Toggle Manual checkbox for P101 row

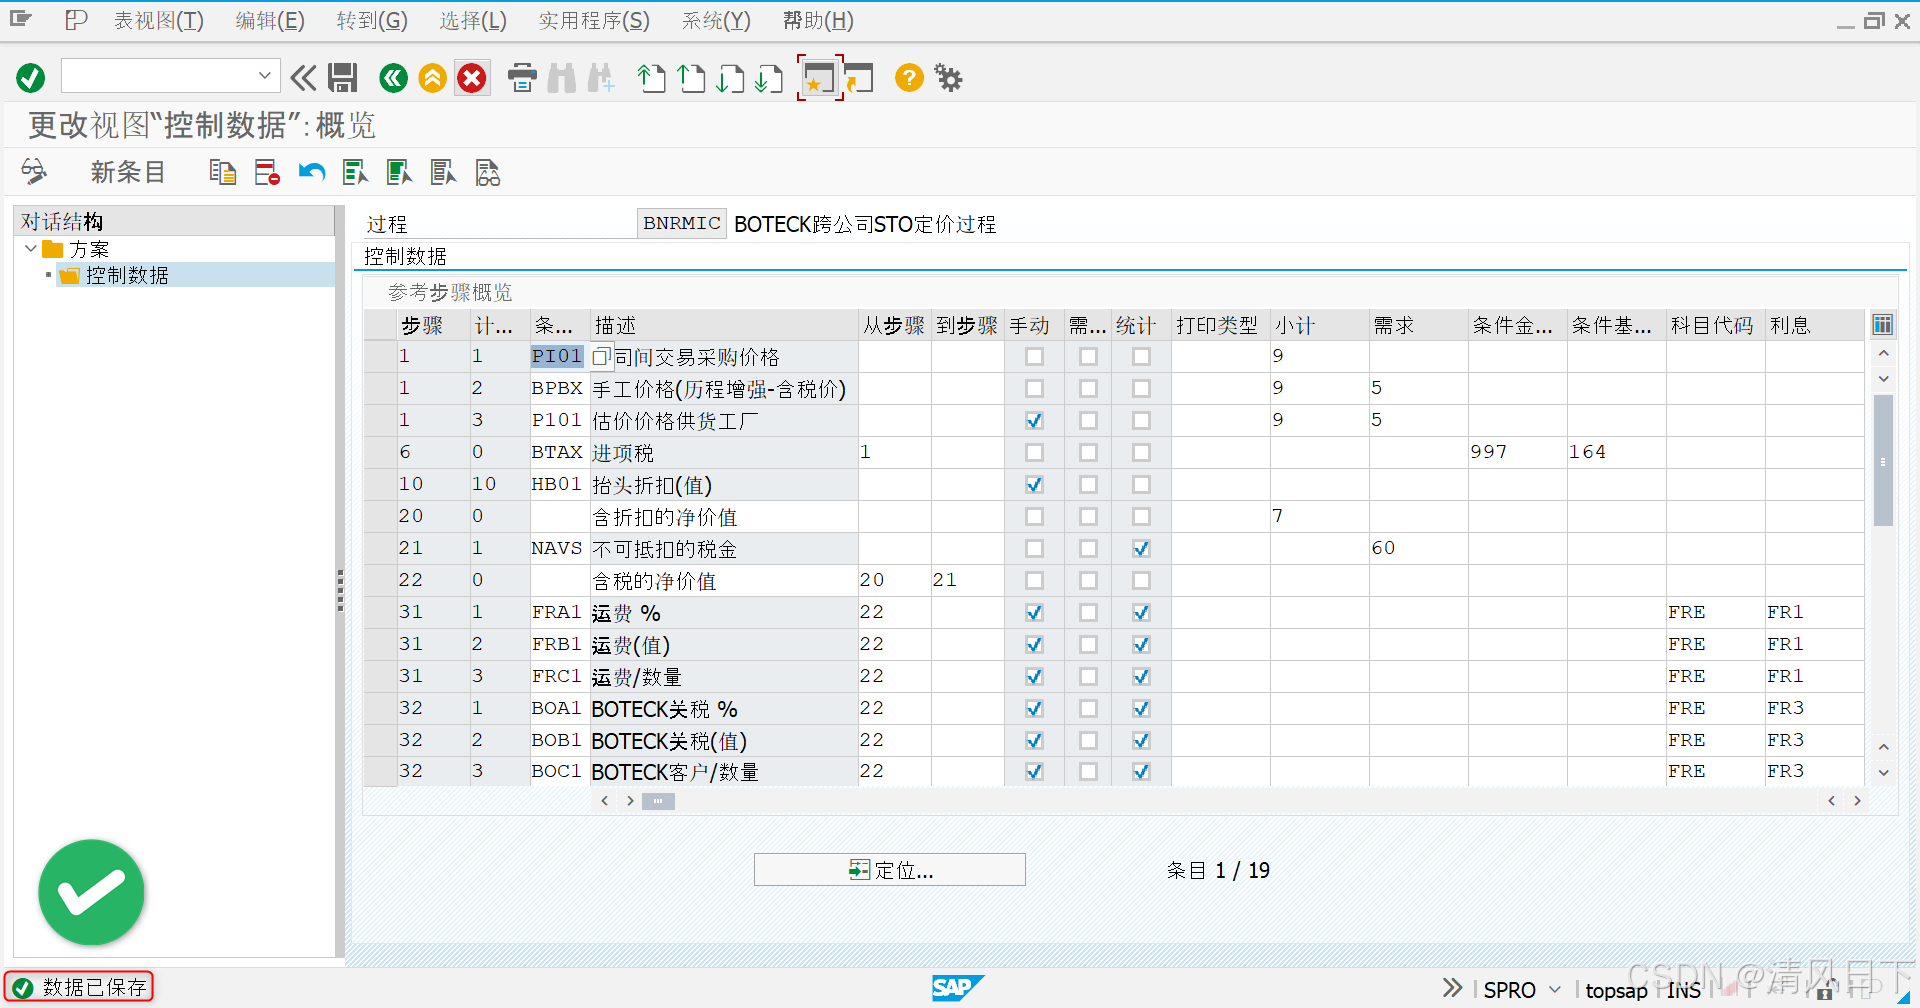click(1034, 420)
